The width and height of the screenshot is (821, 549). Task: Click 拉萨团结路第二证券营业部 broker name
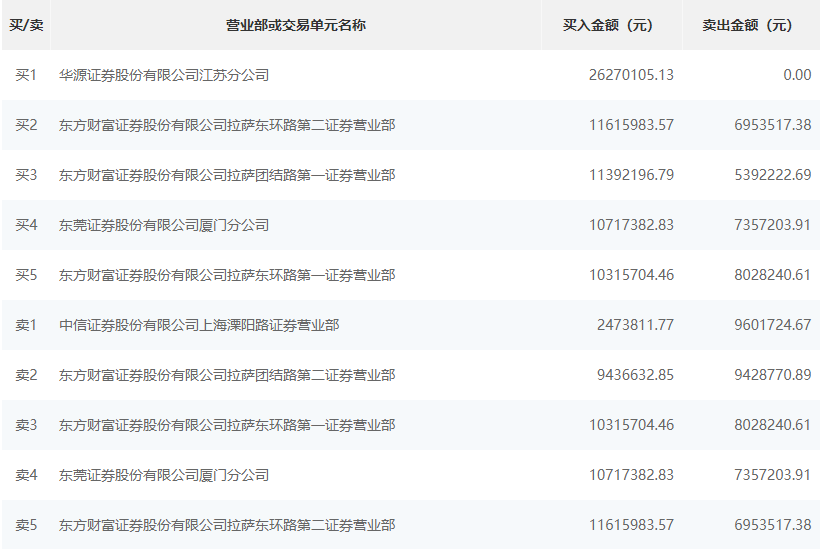[x=227, y=375]
